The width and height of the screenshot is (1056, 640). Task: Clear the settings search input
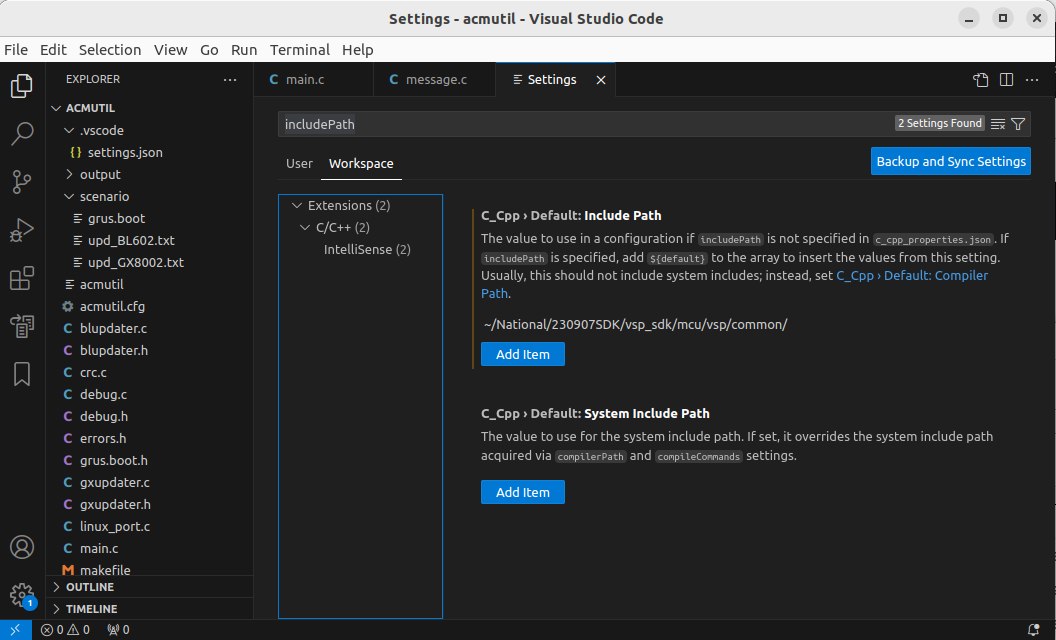click(998, 124)
